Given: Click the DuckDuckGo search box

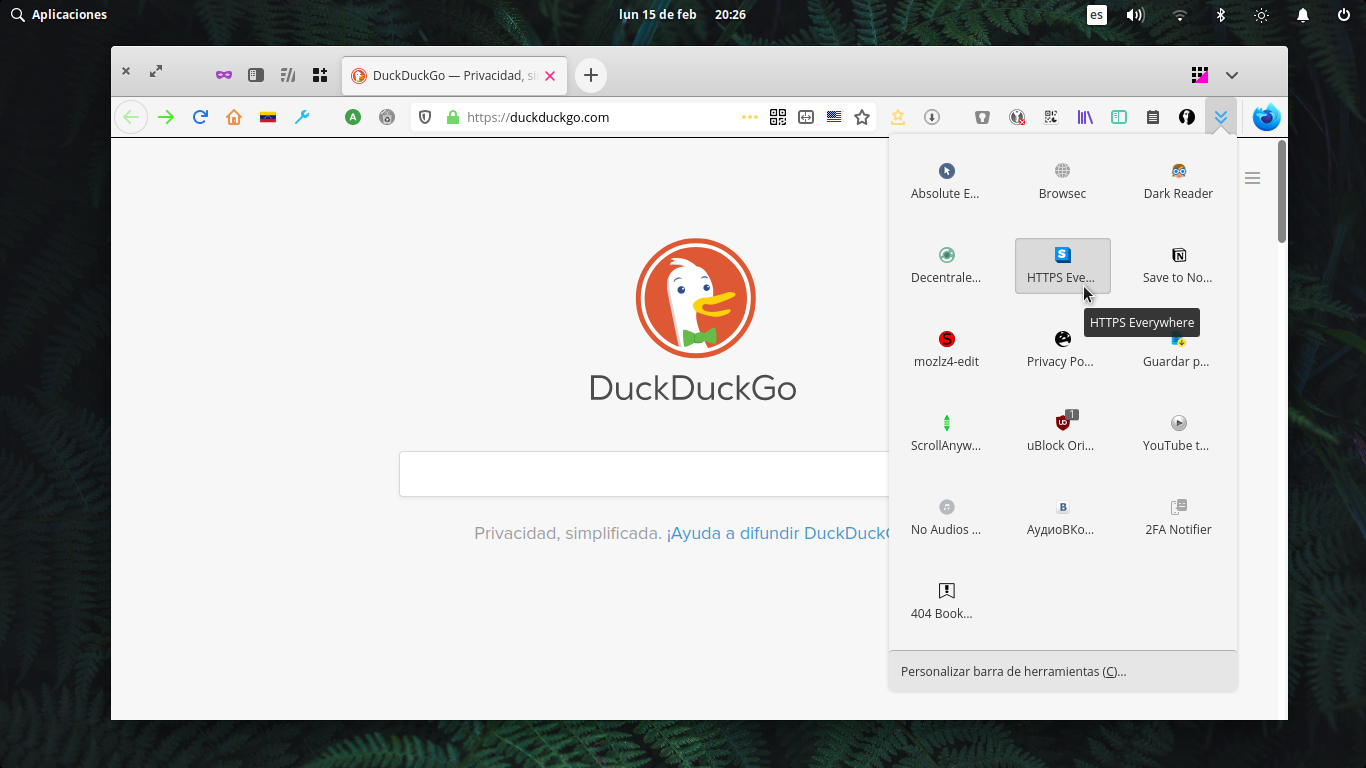Looking at the screenshot, I should [644, 474].
